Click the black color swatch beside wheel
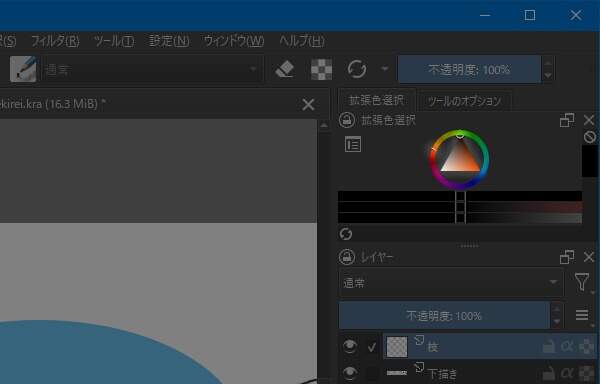The height and width of the screenshot is (384, 600). 589,161
